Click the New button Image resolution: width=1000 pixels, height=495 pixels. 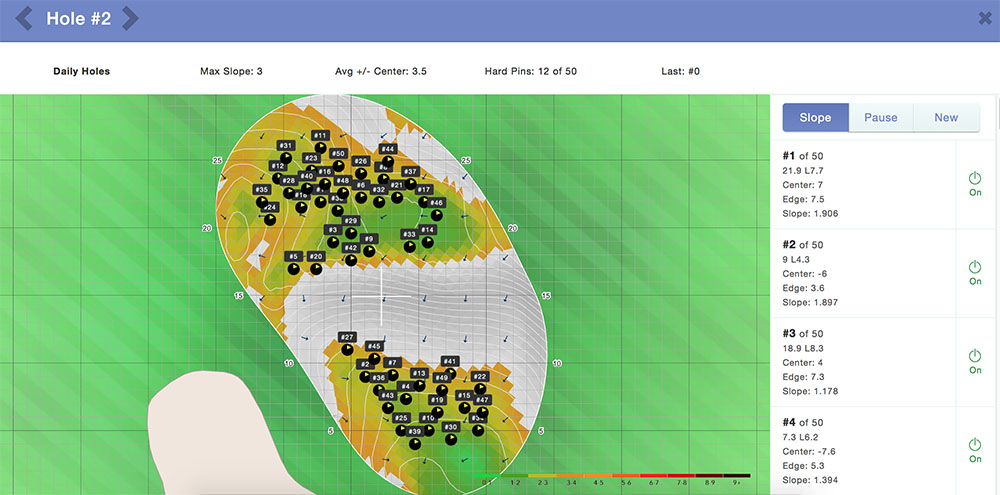click(x=946, y=118)
